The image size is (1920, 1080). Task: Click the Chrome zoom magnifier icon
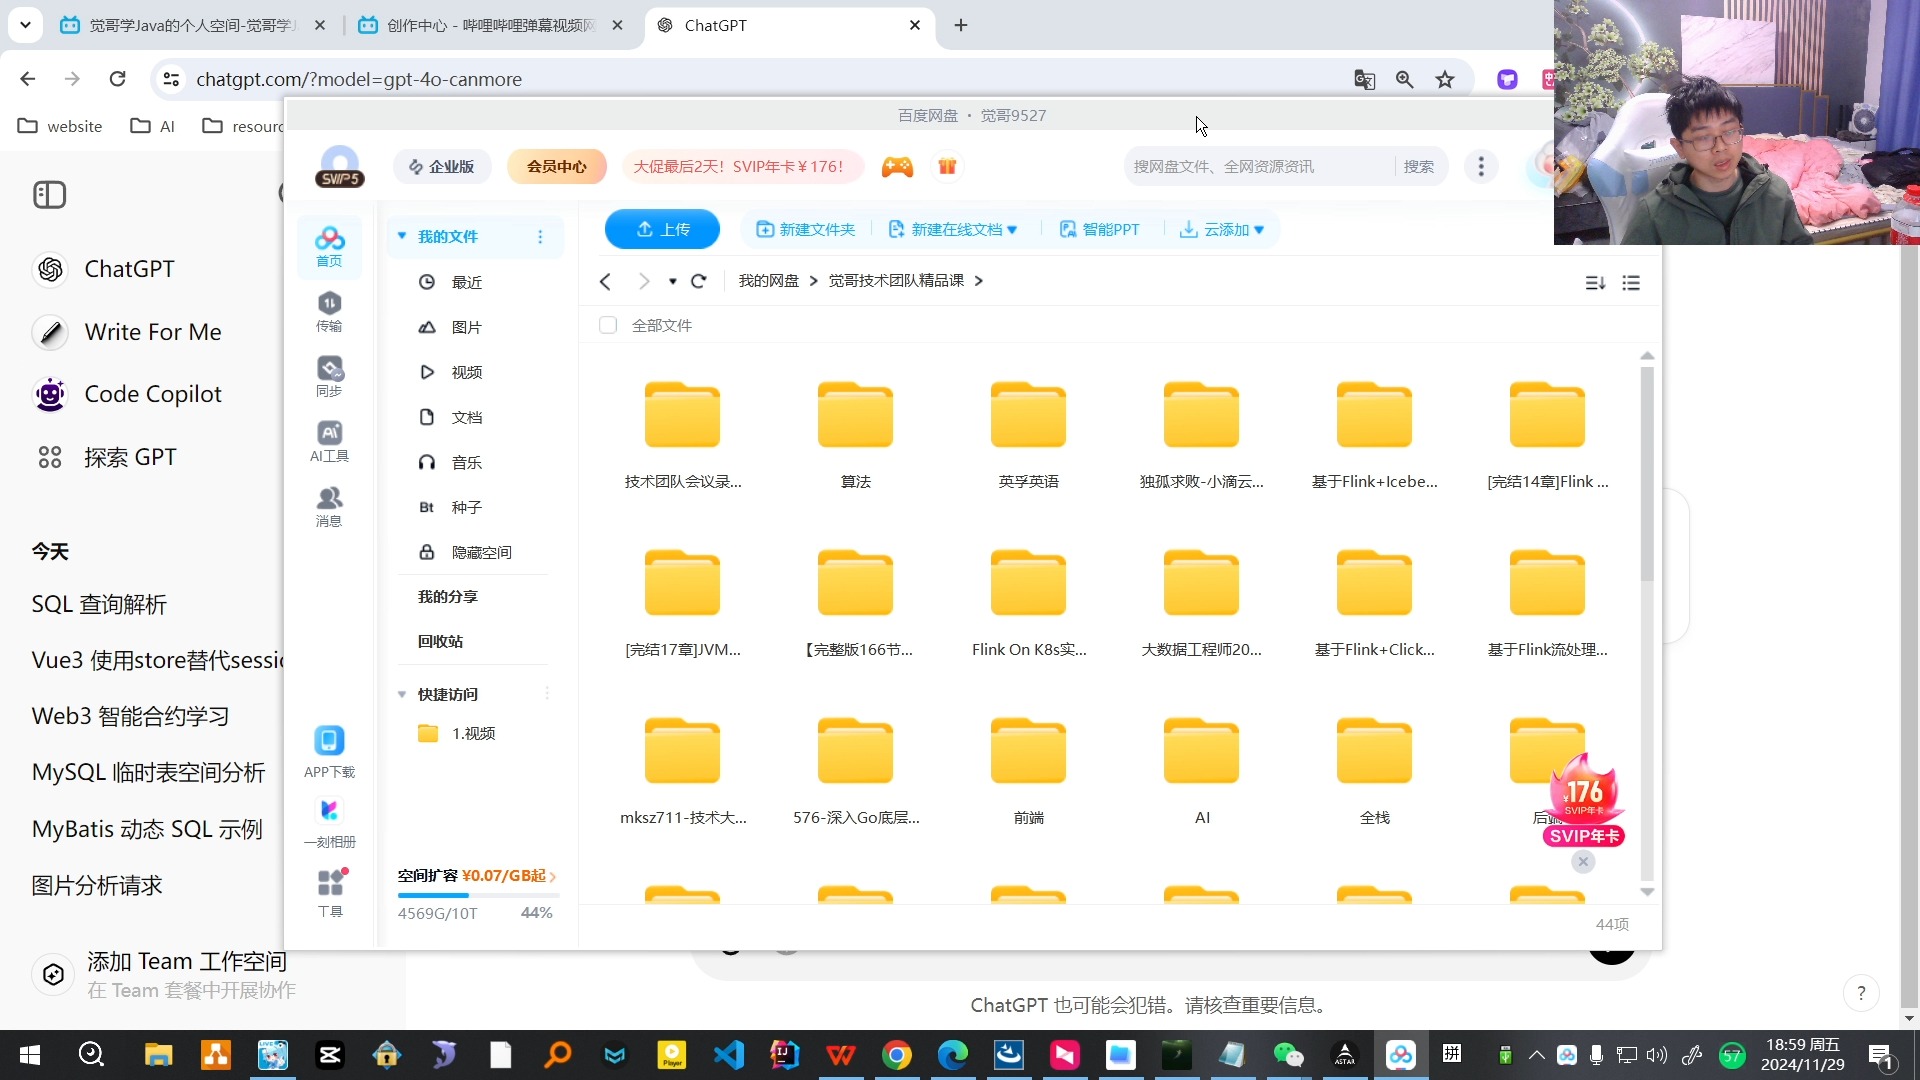click(x=1405, y=79)
